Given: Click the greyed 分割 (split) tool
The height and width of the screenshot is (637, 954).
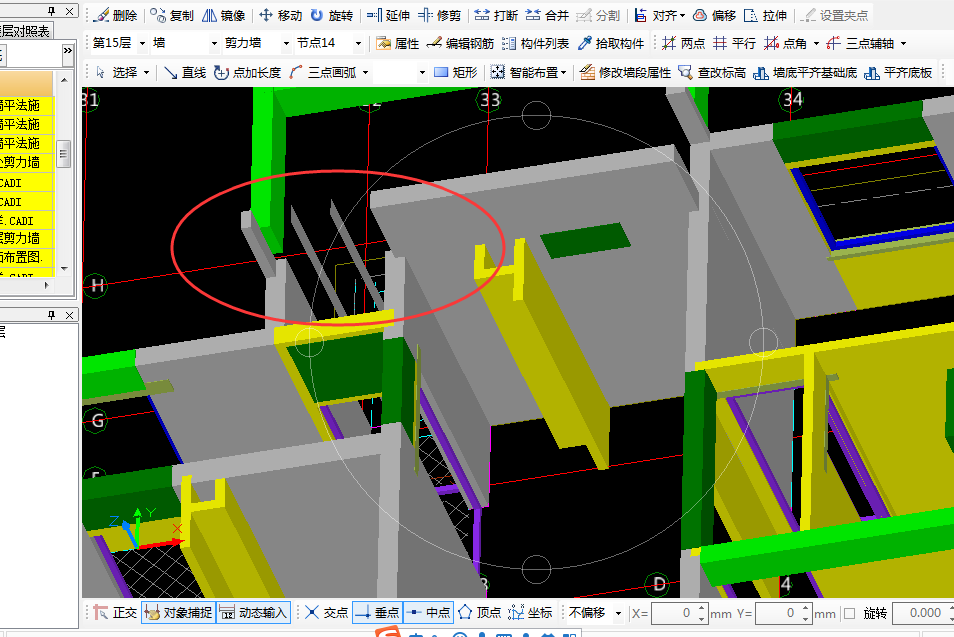Looking at the screenshot, I should point(598,15).
